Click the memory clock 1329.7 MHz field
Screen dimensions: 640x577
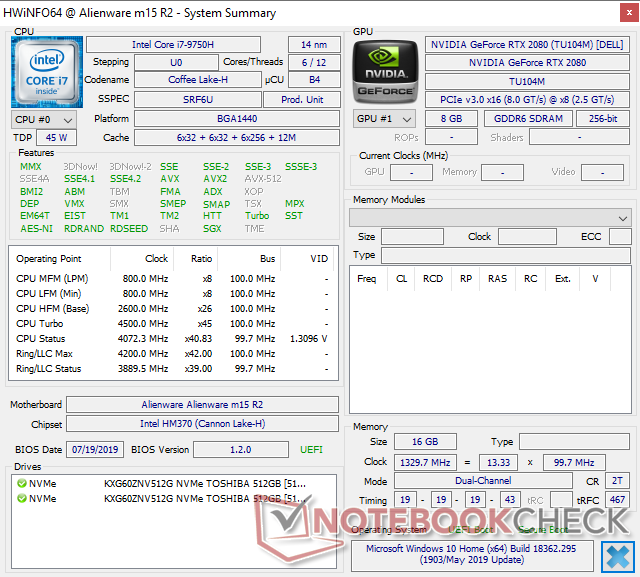[x=425, y=463]
